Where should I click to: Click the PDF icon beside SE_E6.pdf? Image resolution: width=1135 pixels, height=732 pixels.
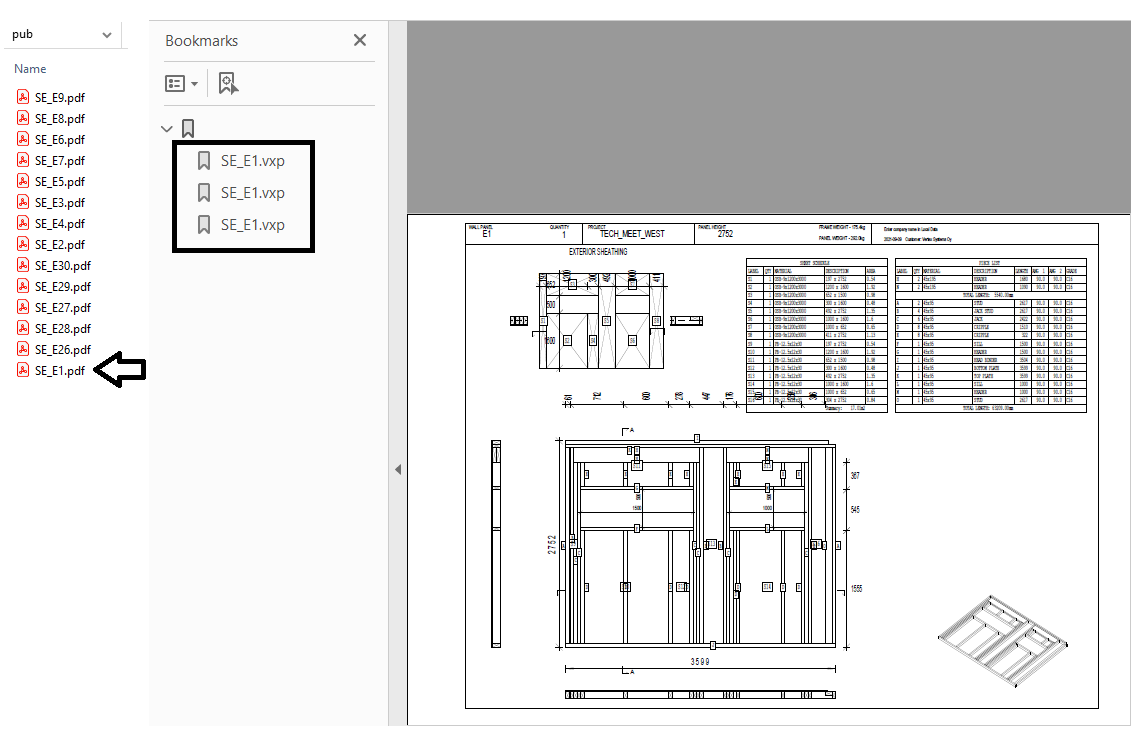point(22,139)
